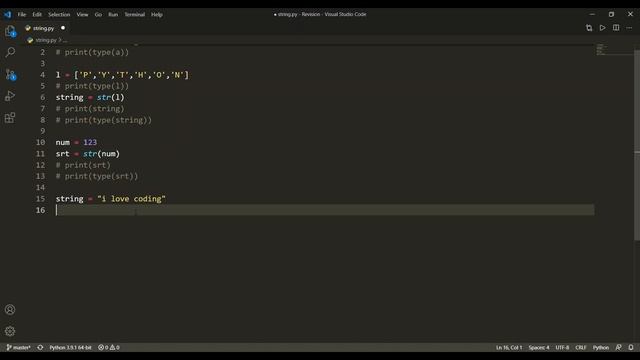Click the Open Changes icon in editor toolbar
640x360 pixels.
click(x=589, y=28)
